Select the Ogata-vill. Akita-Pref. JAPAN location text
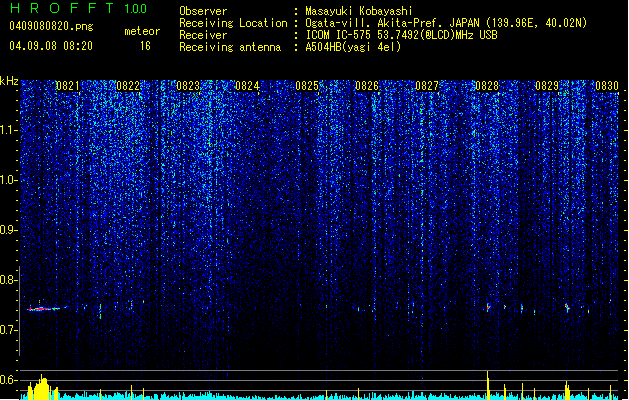Screen dimensions: 629x400 [446, 23]
